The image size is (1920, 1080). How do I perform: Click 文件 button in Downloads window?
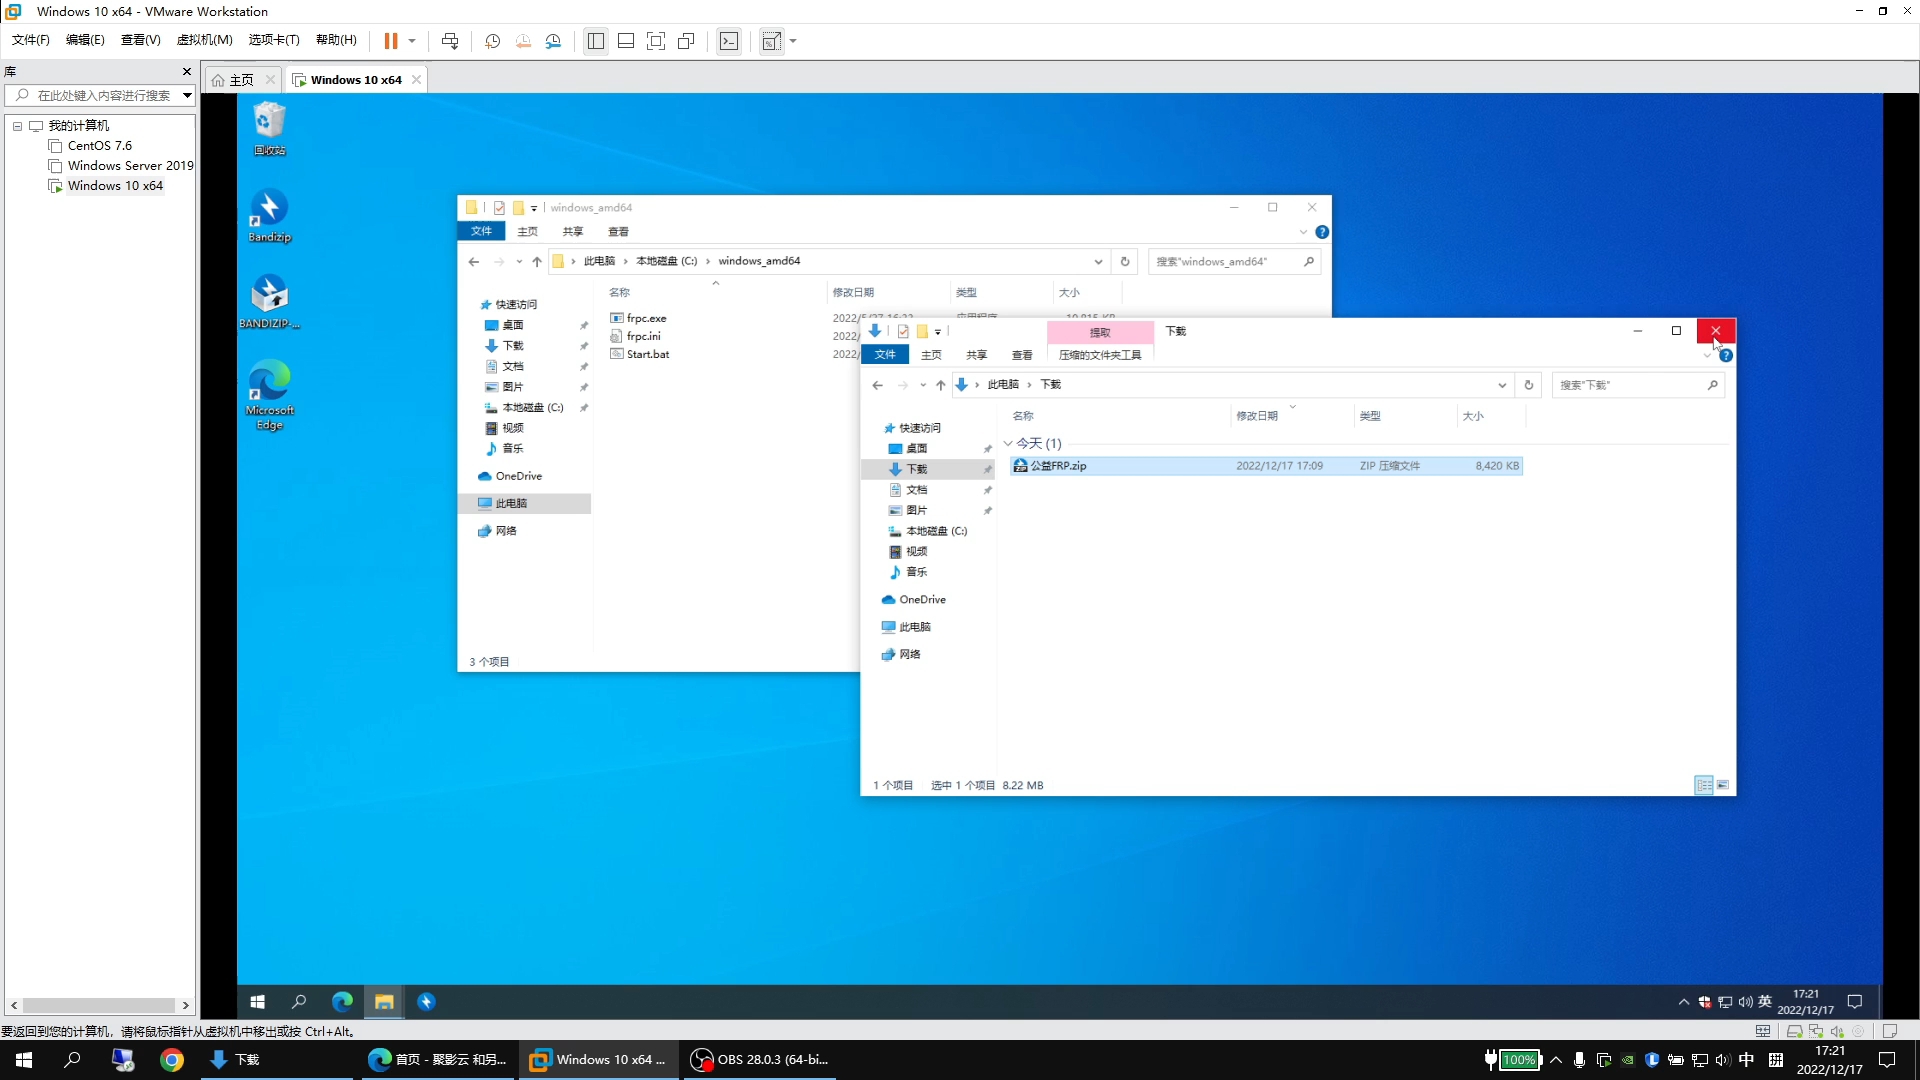click(x=885, y=355)
